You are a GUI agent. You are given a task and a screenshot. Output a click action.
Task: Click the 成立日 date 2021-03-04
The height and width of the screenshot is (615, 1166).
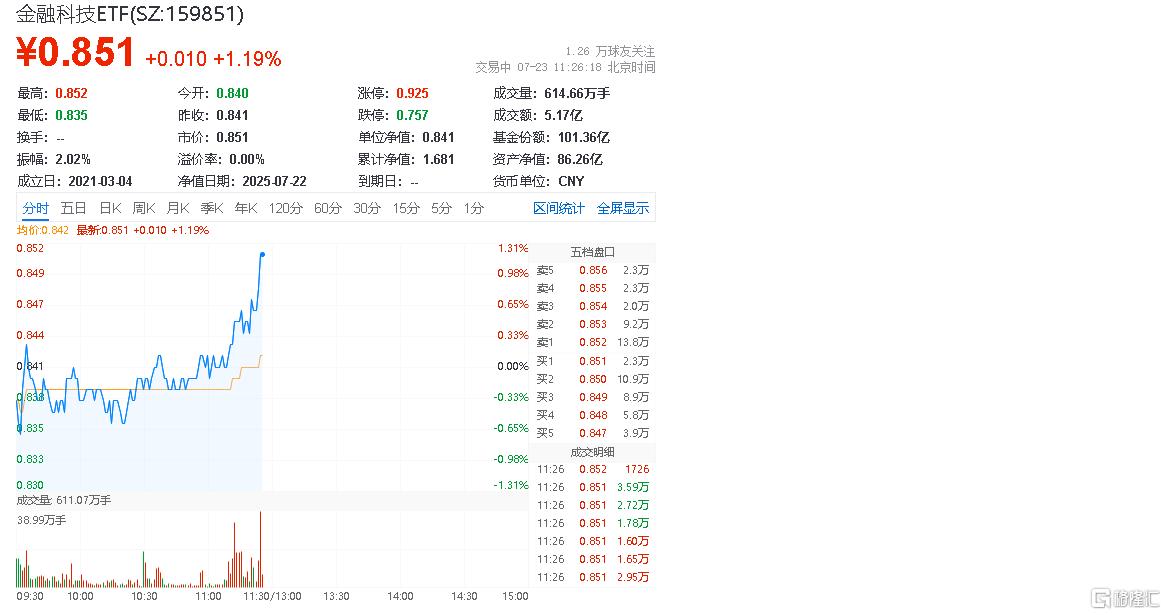click(x=100, y=181)
